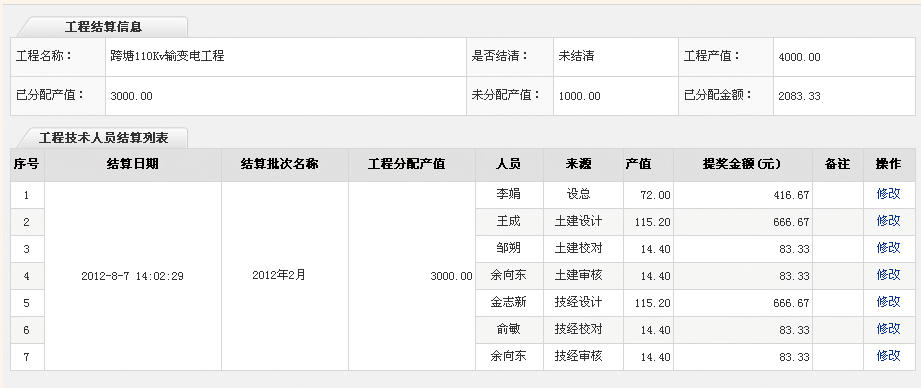The height and width of the screenshot is (388, 921).
Task: Select the 2012年2月 batch cell
Action: 279,275
